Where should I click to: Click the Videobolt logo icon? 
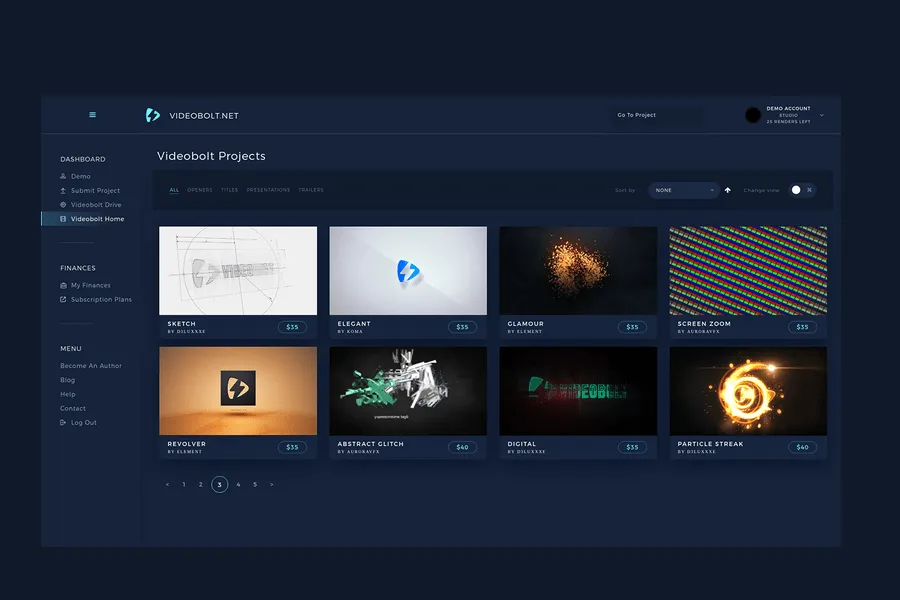(x=152, y=114)
